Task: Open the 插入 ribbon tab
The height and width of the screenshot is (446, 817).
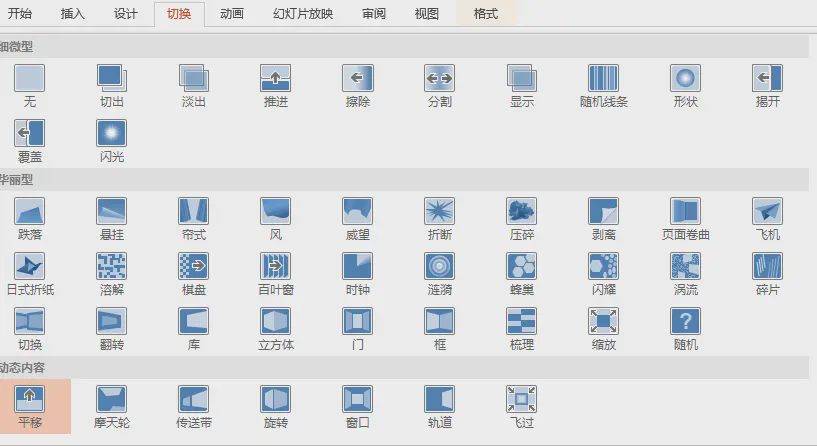Action: point(73,14)
